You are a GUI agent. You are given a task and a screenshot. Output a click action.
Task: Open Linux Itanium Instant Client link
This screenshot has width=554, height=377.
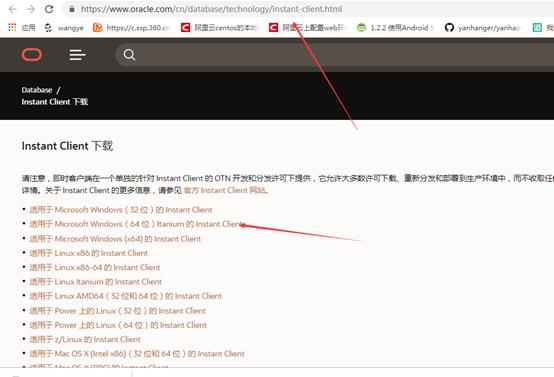click(x=96, y=282)
